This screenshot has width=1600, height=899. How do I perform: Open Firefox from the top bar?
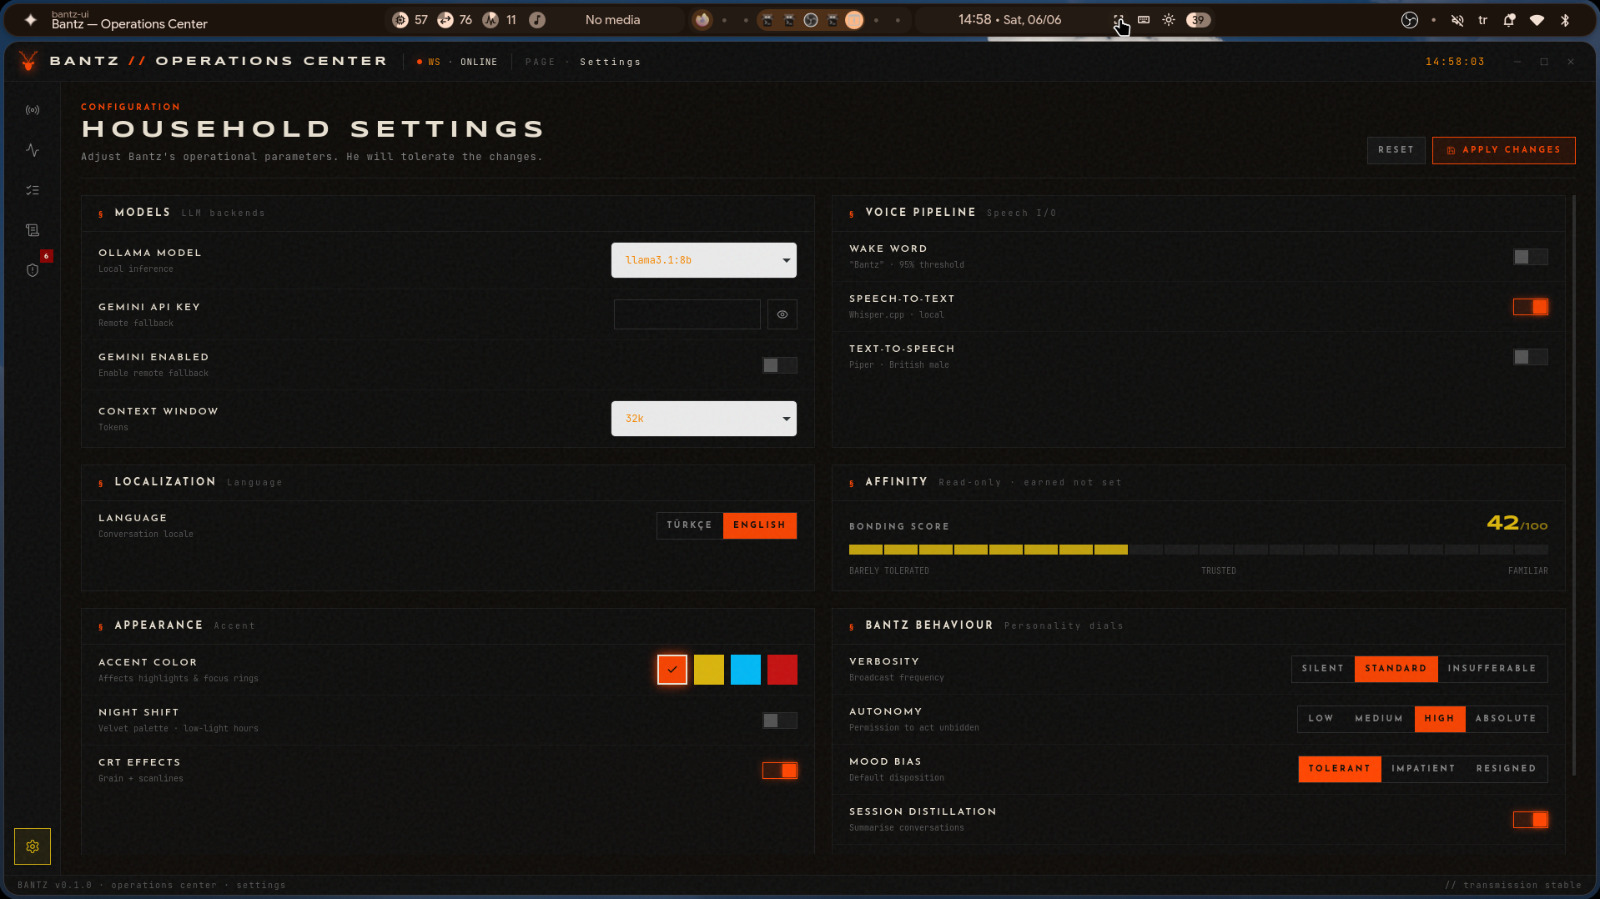(702, 20)
